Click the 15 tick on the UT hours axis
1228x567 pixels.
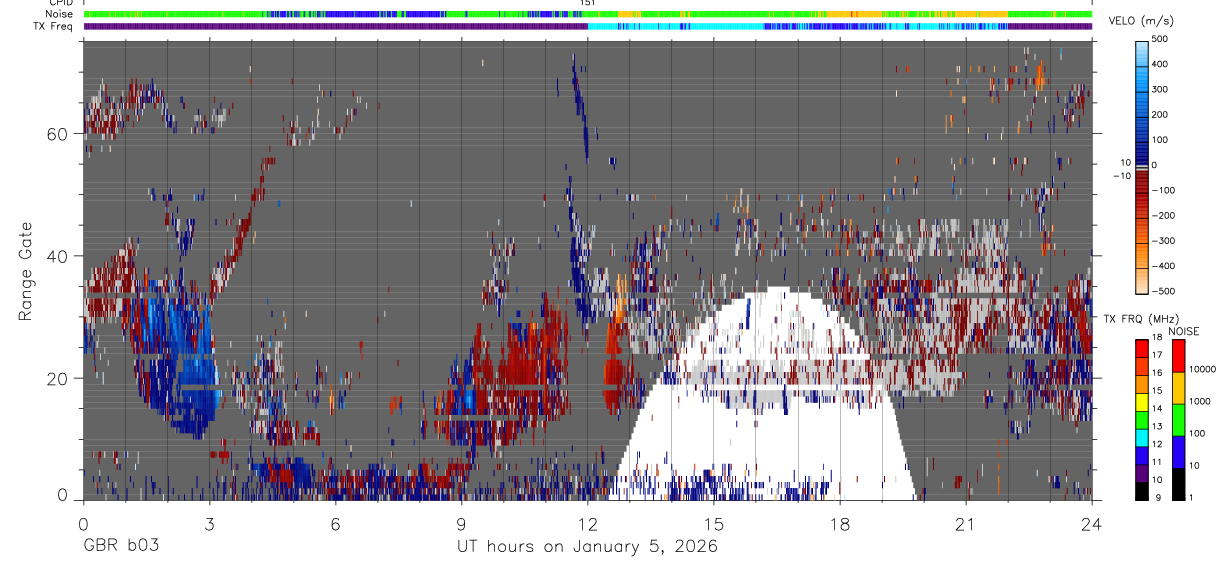coord(713,524)
